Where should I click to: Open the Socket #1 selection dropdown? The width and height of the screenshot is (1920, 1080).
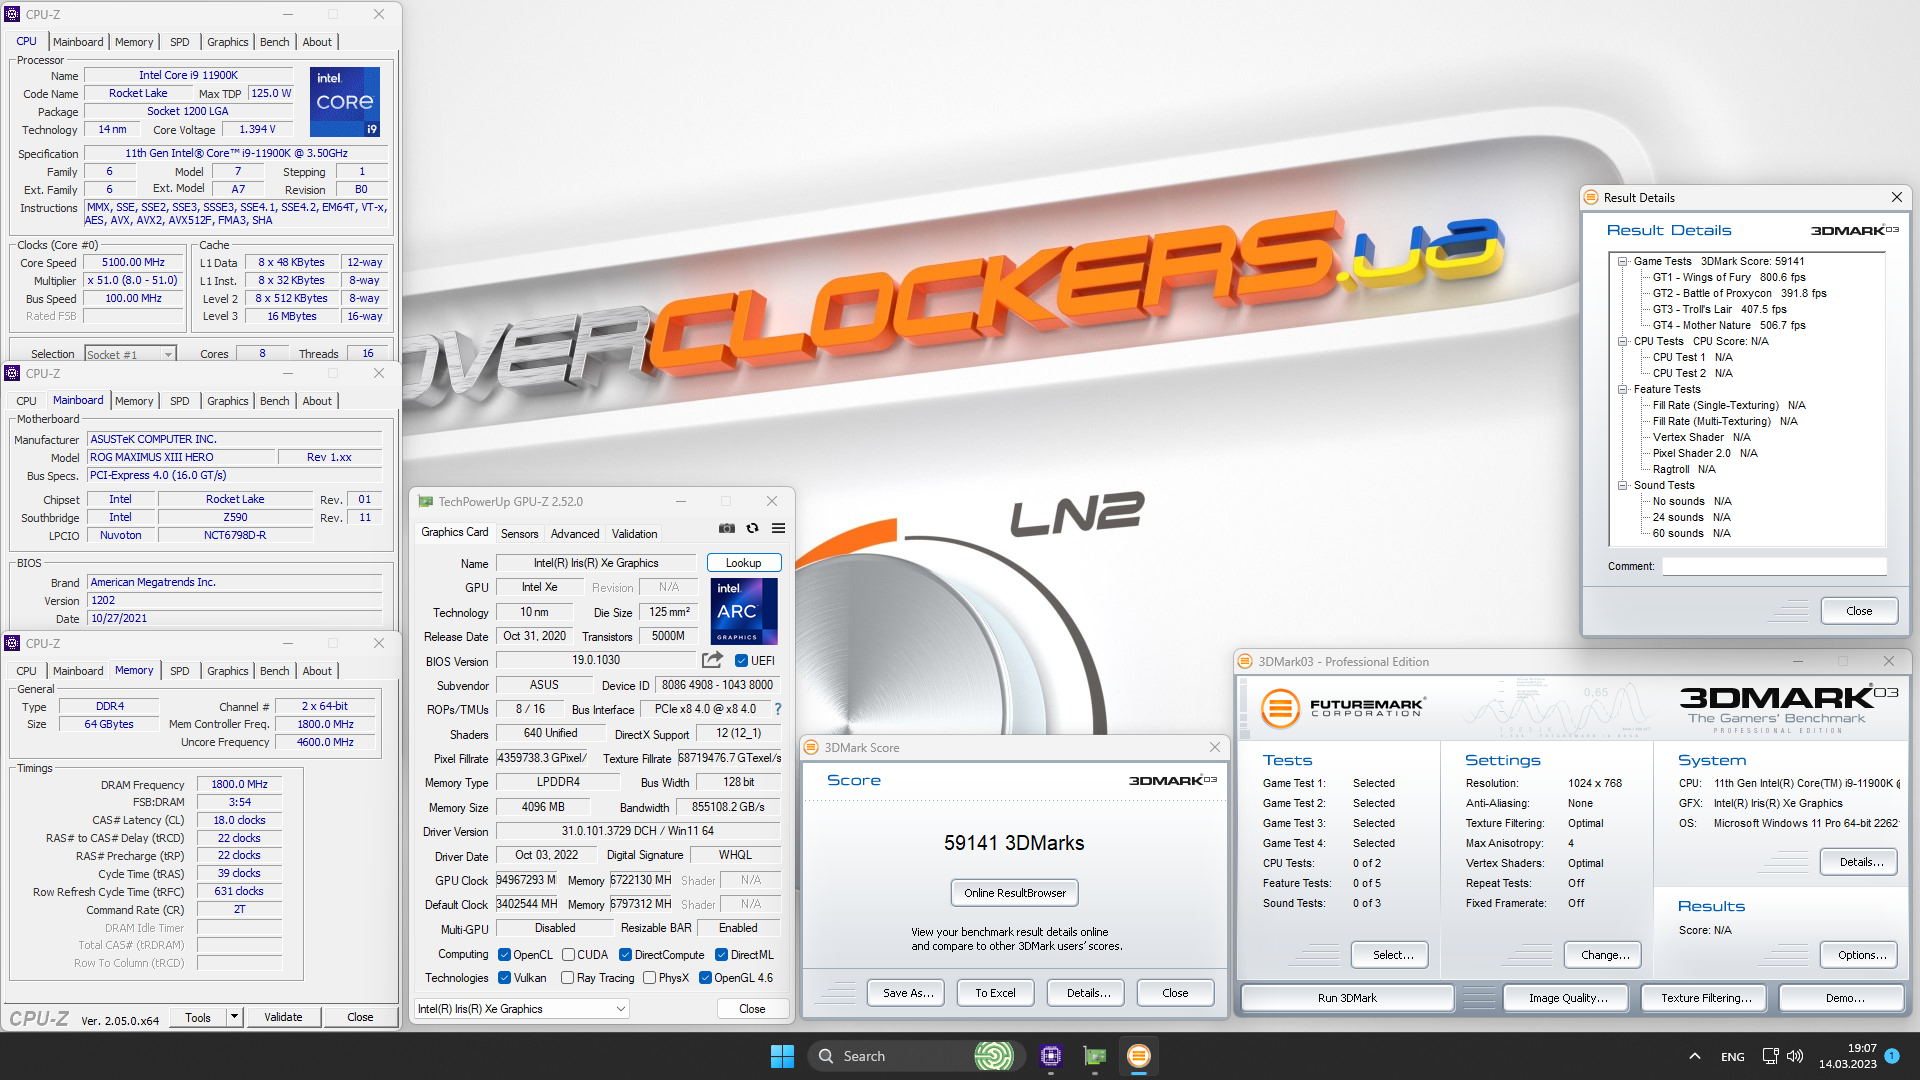130,354
